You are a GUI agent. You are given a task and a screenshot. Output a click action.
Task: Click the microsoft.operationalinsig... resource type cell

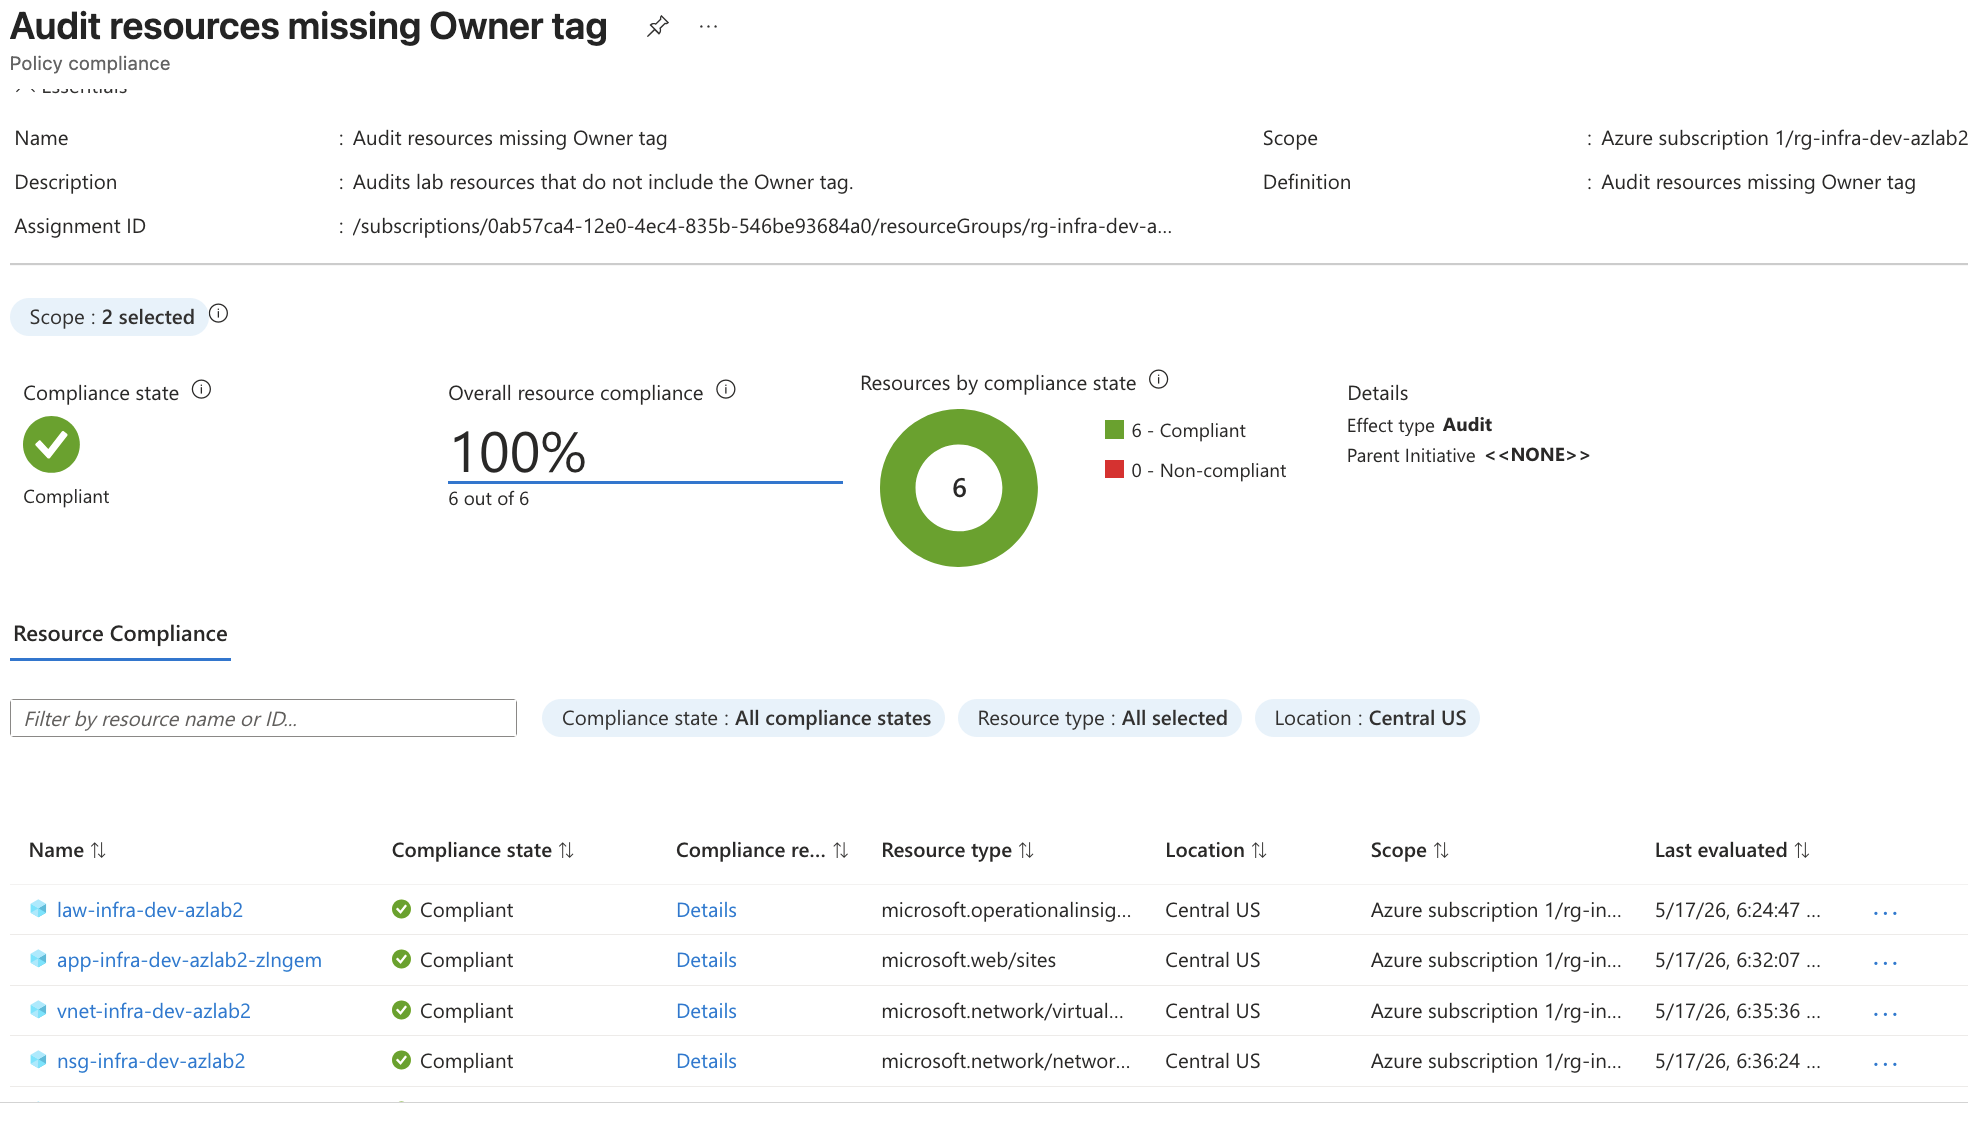[1006, 910]
